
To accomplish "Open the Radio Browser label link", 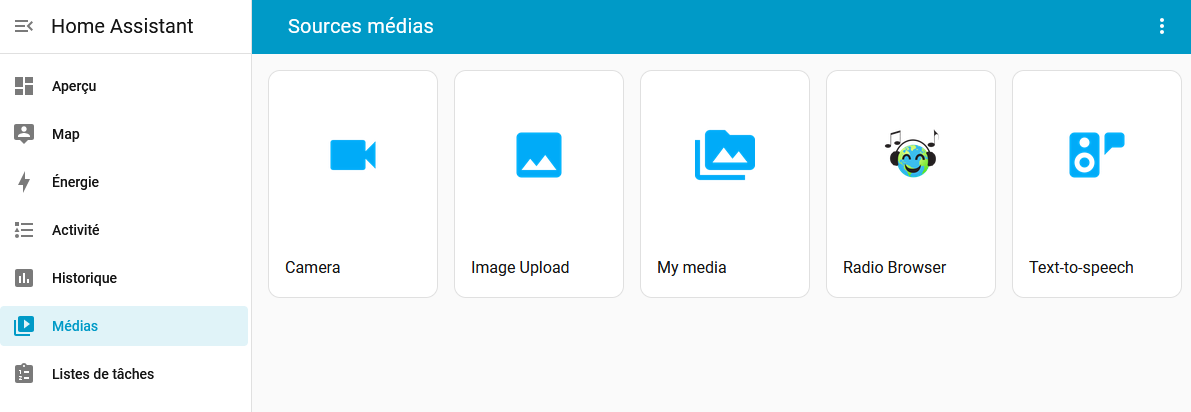I will pyautogui.click(x=894, y=268).
